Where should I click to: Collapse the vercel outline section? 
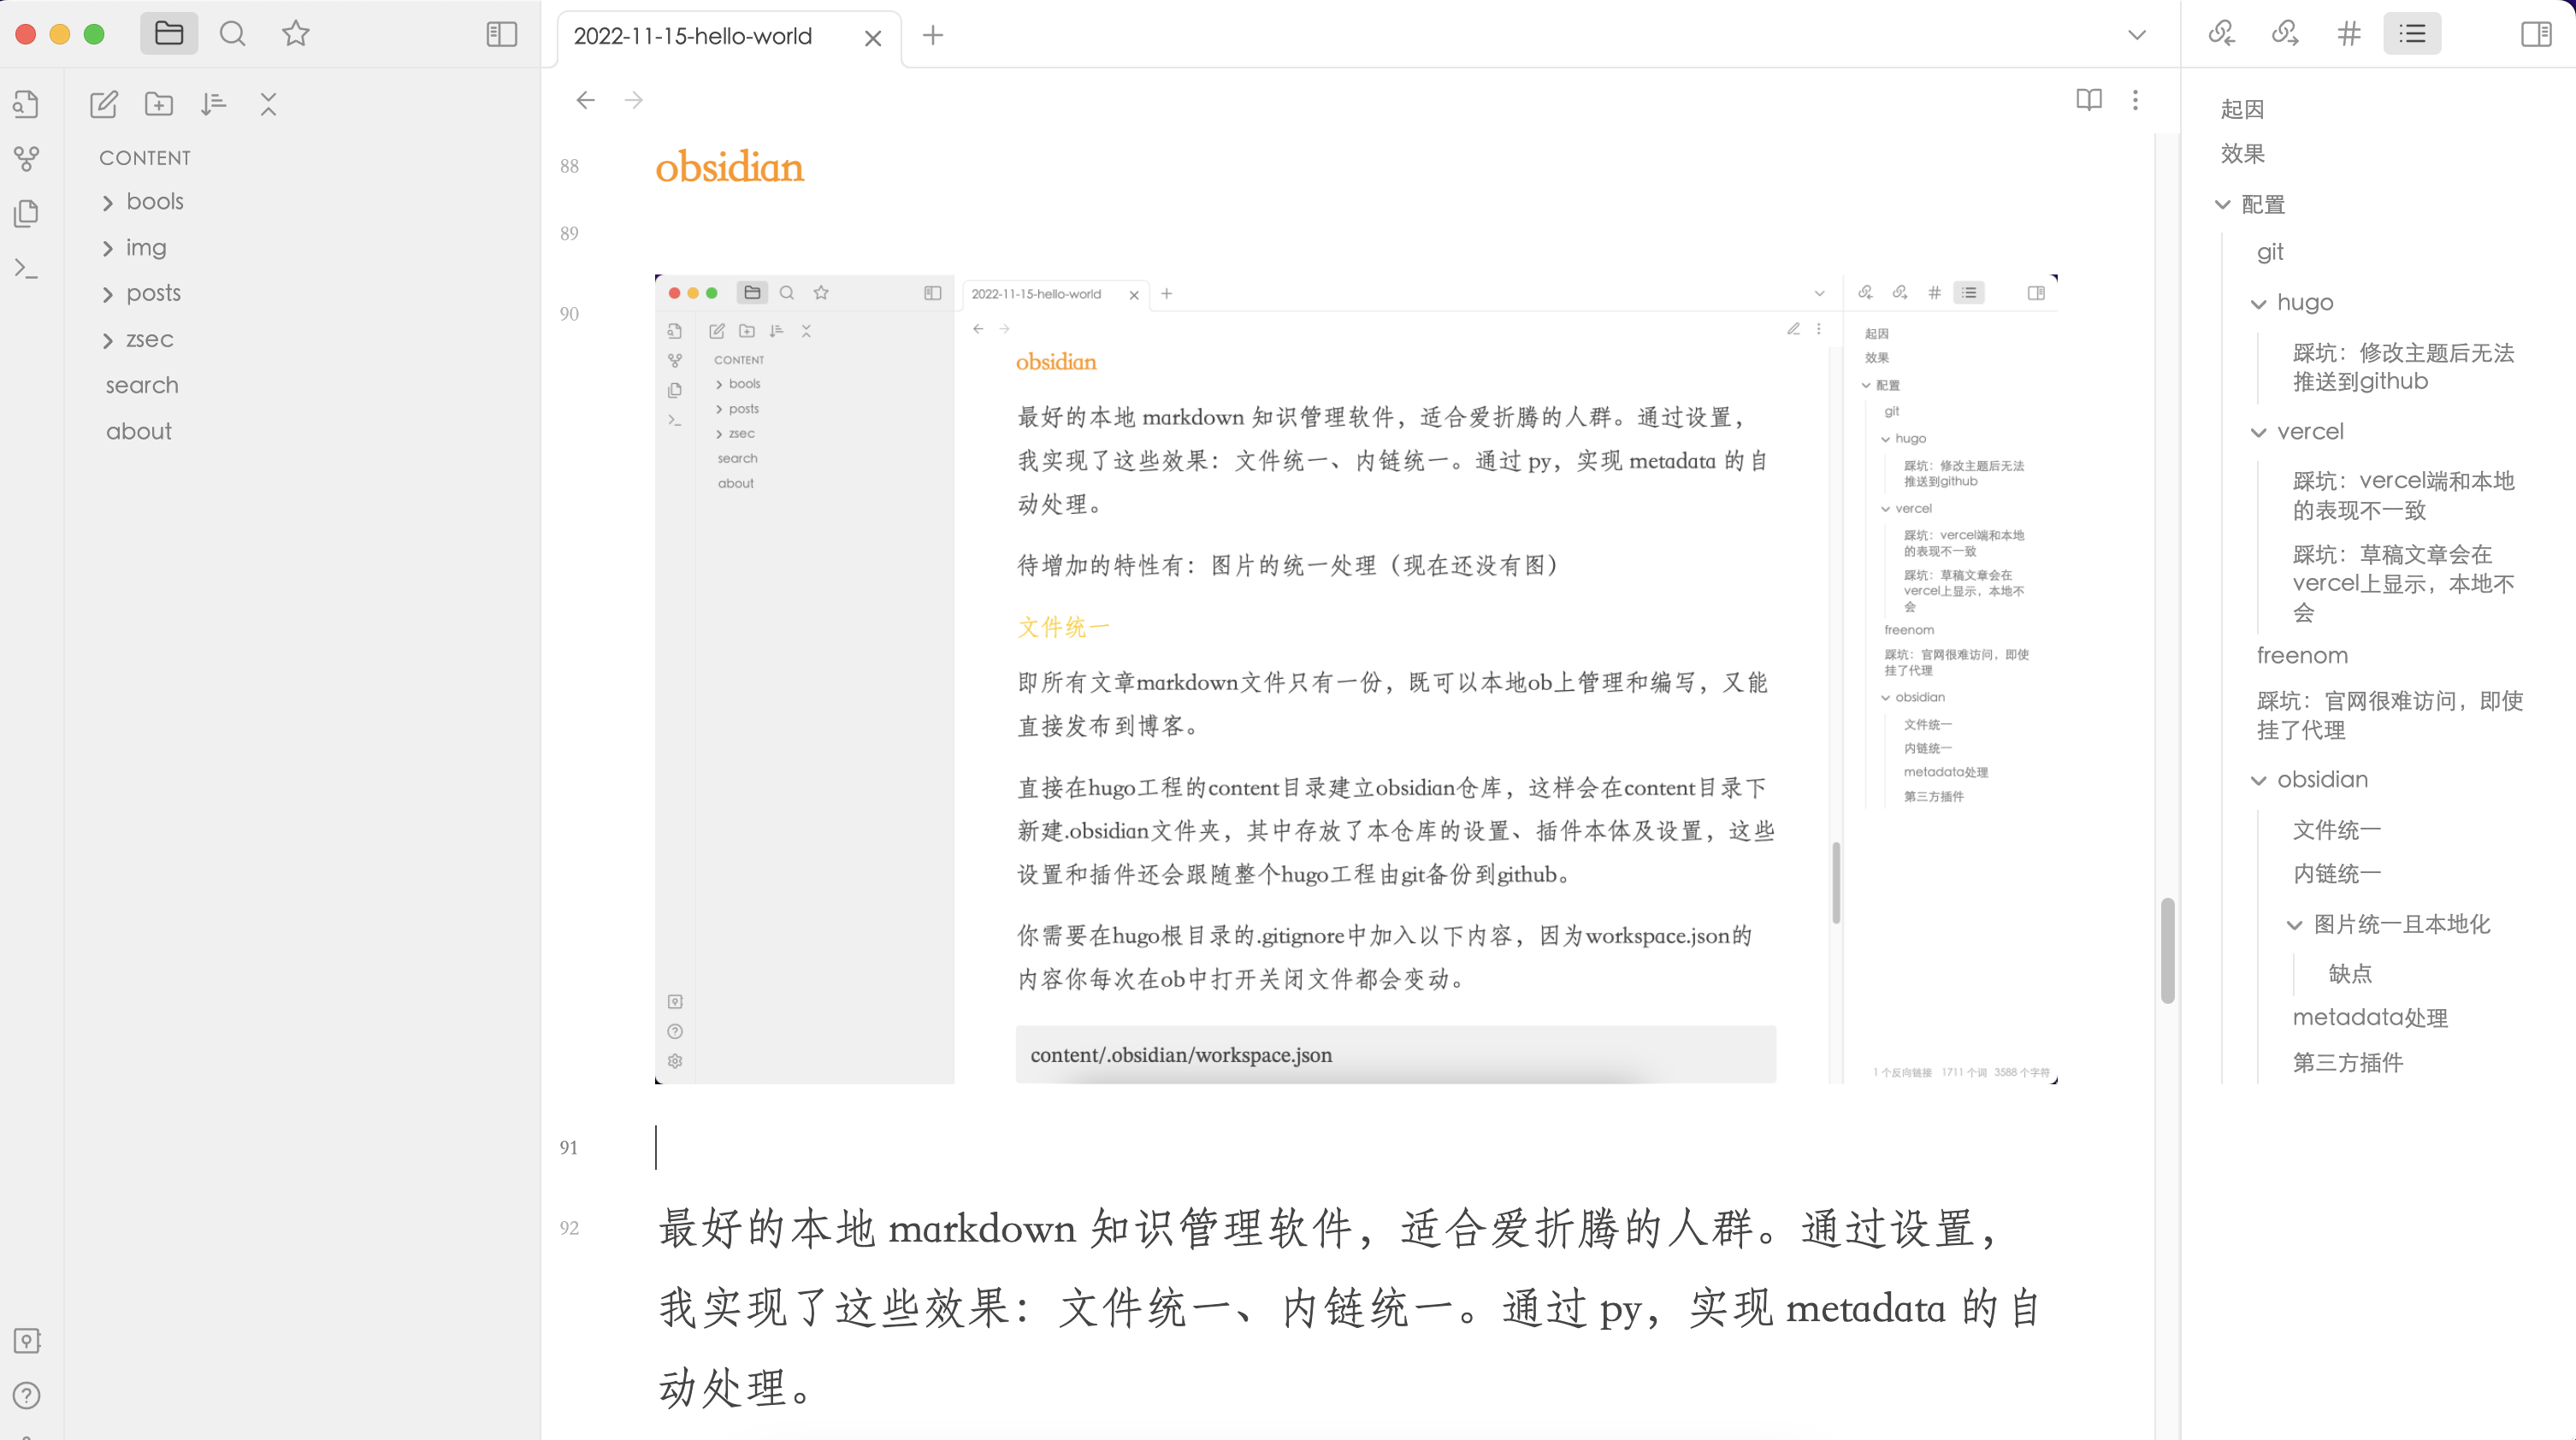(x=2258, y=432)
